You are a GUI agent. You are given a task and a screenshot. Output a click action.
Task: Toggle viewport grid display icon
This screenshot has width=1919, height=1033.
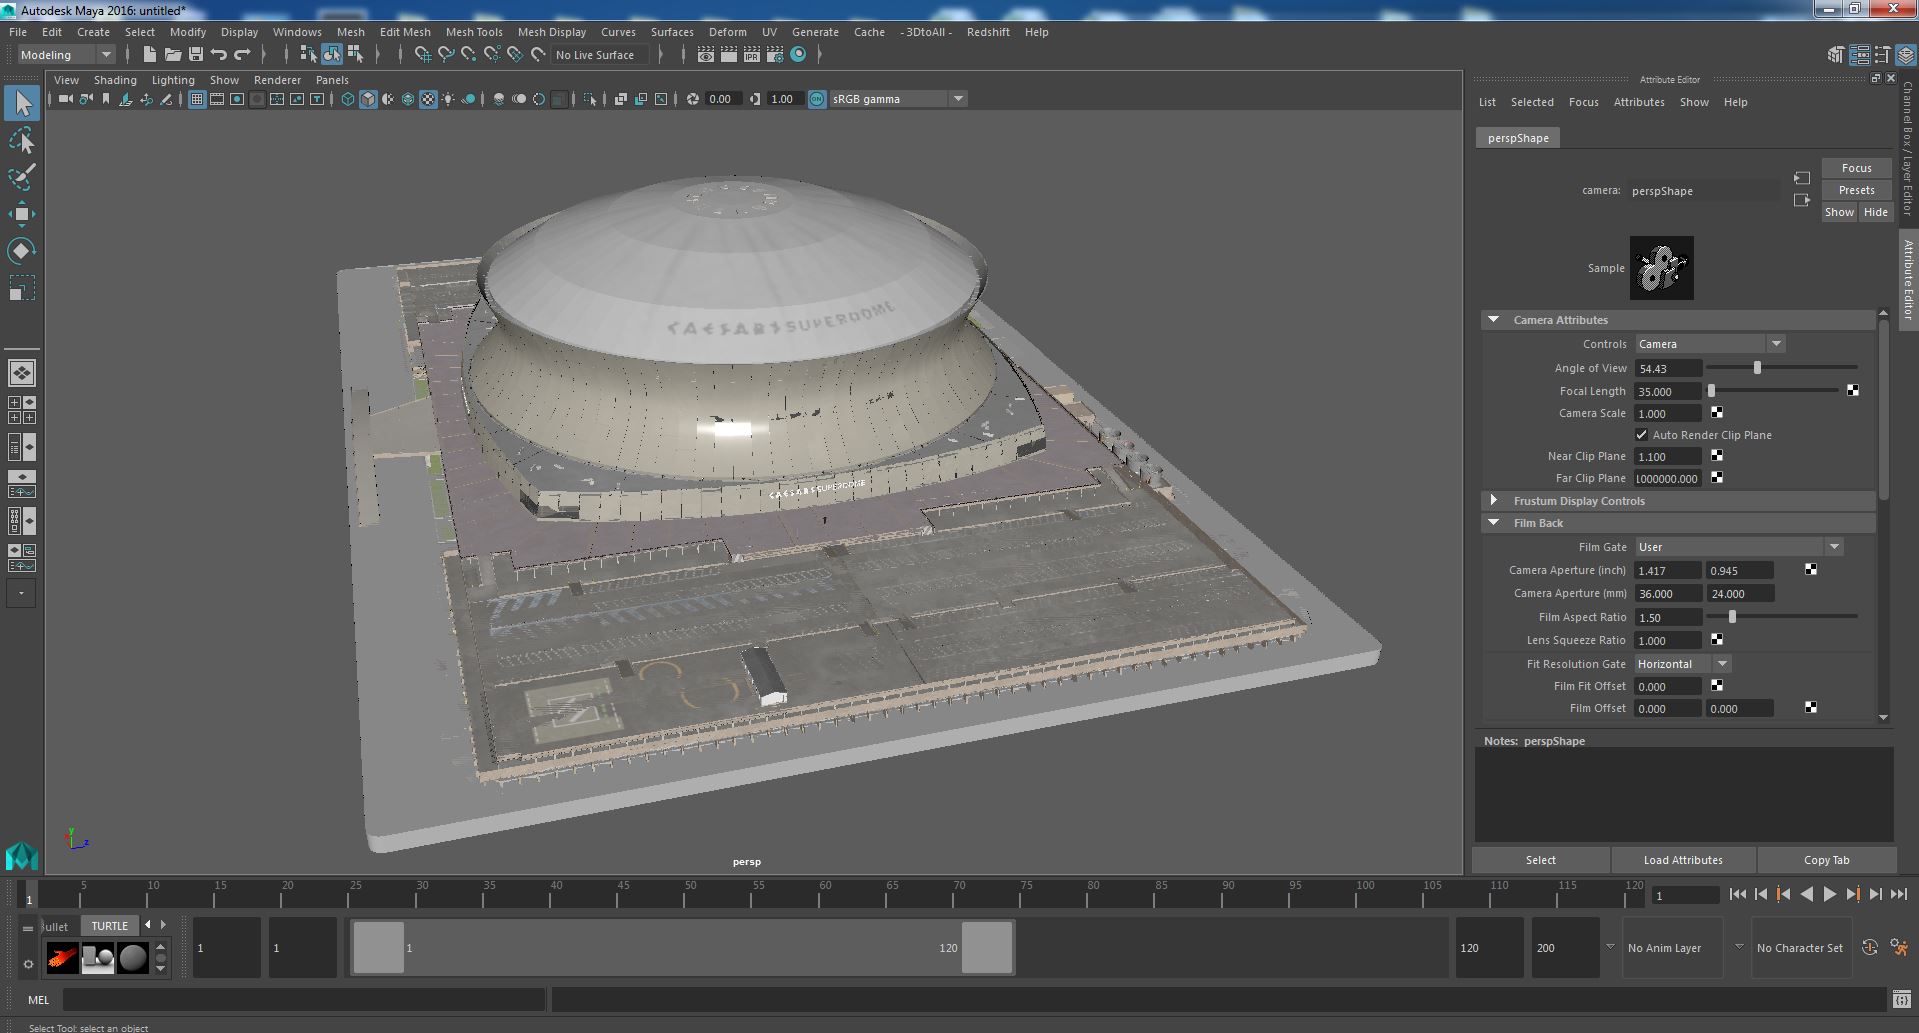point(197,99)
